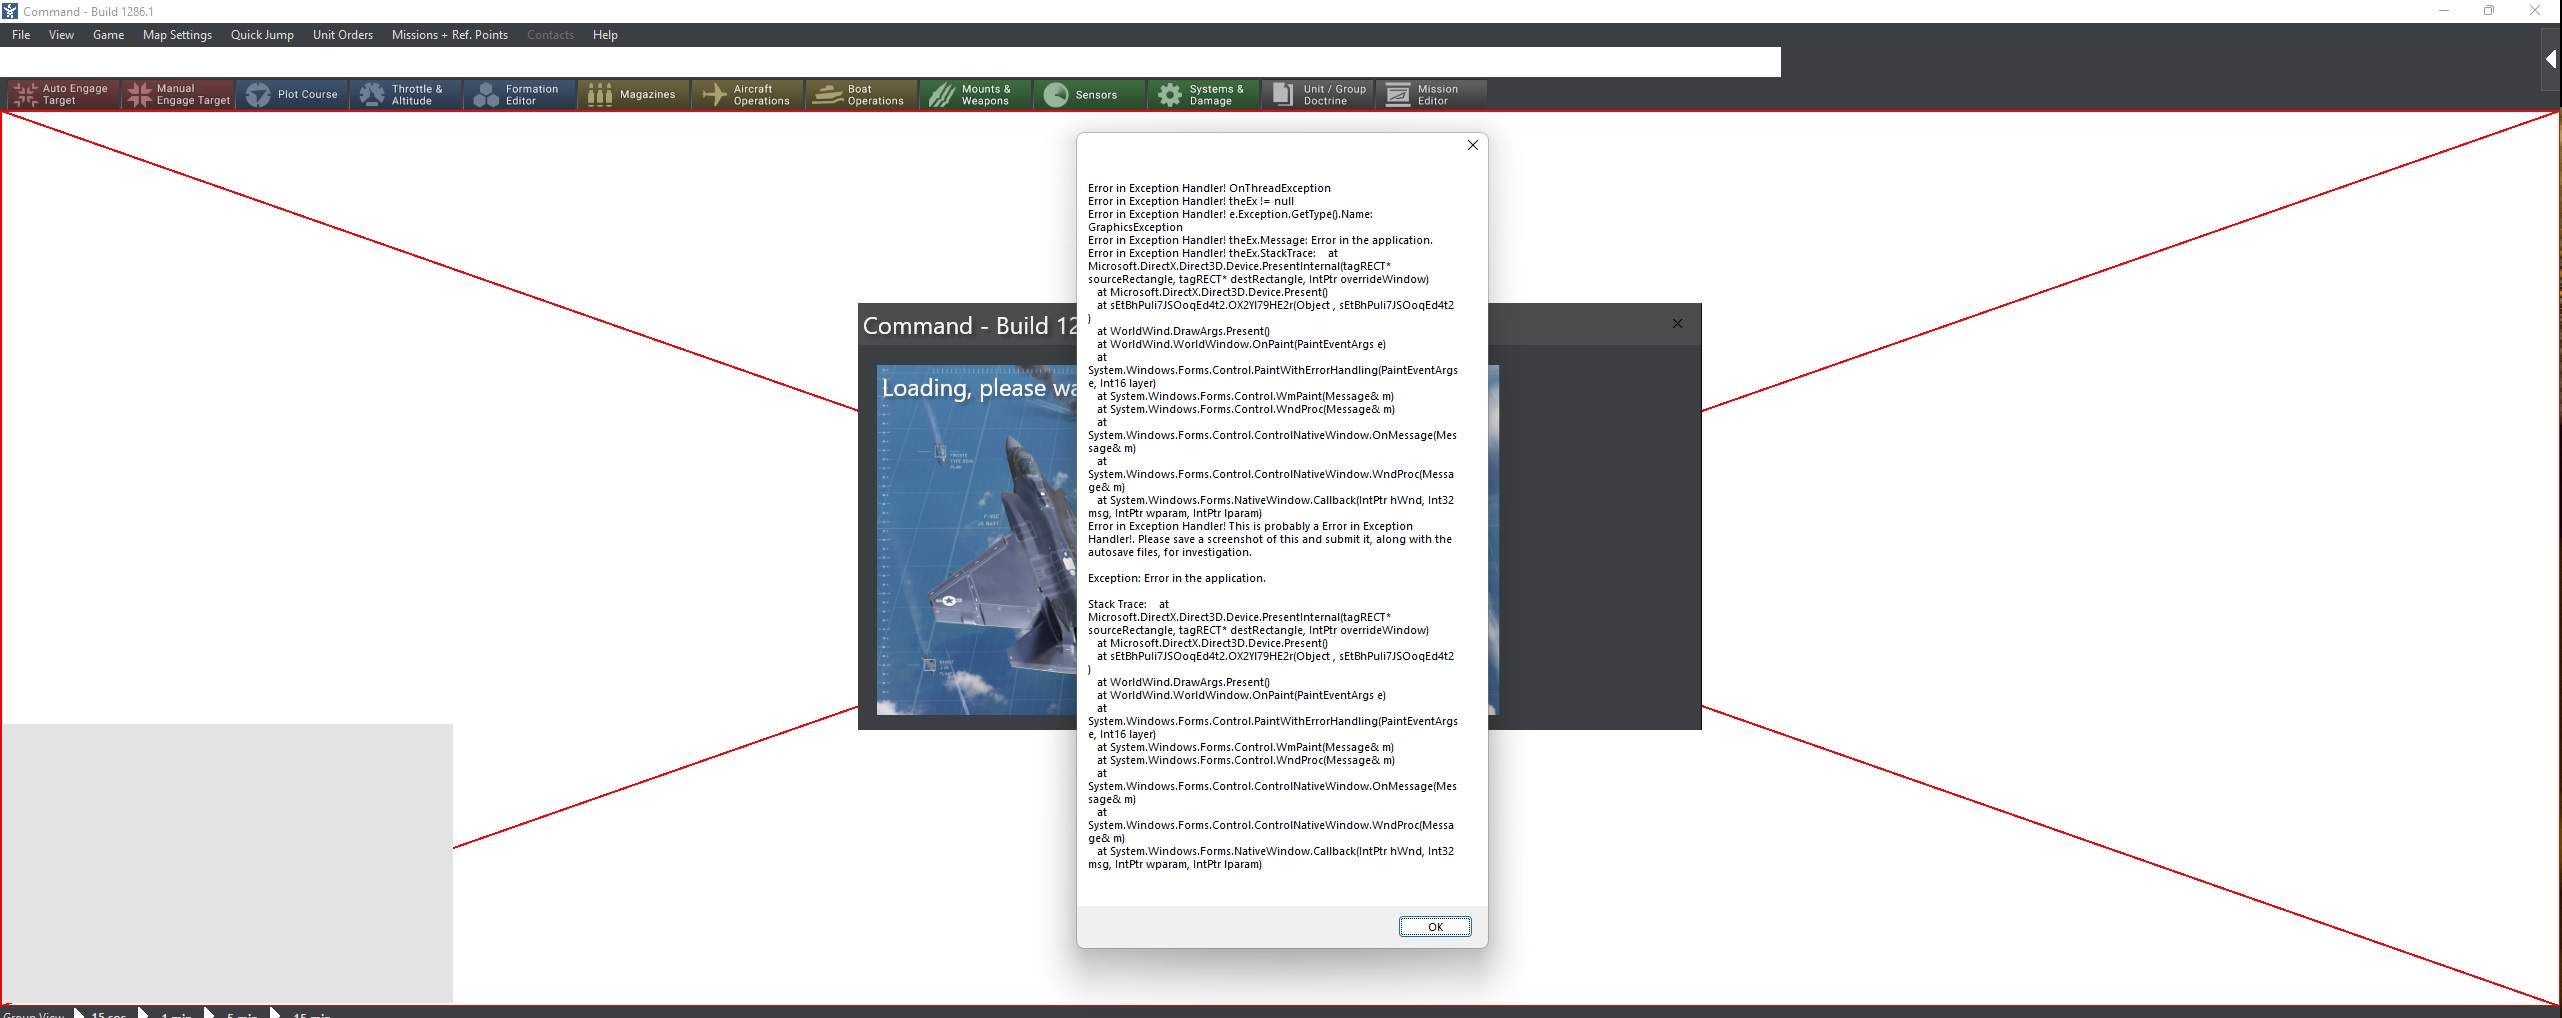Viewport: 2562px width, 1018px height.
Task: Open the Map Settings menu
Action: click(x=177, y=35)
